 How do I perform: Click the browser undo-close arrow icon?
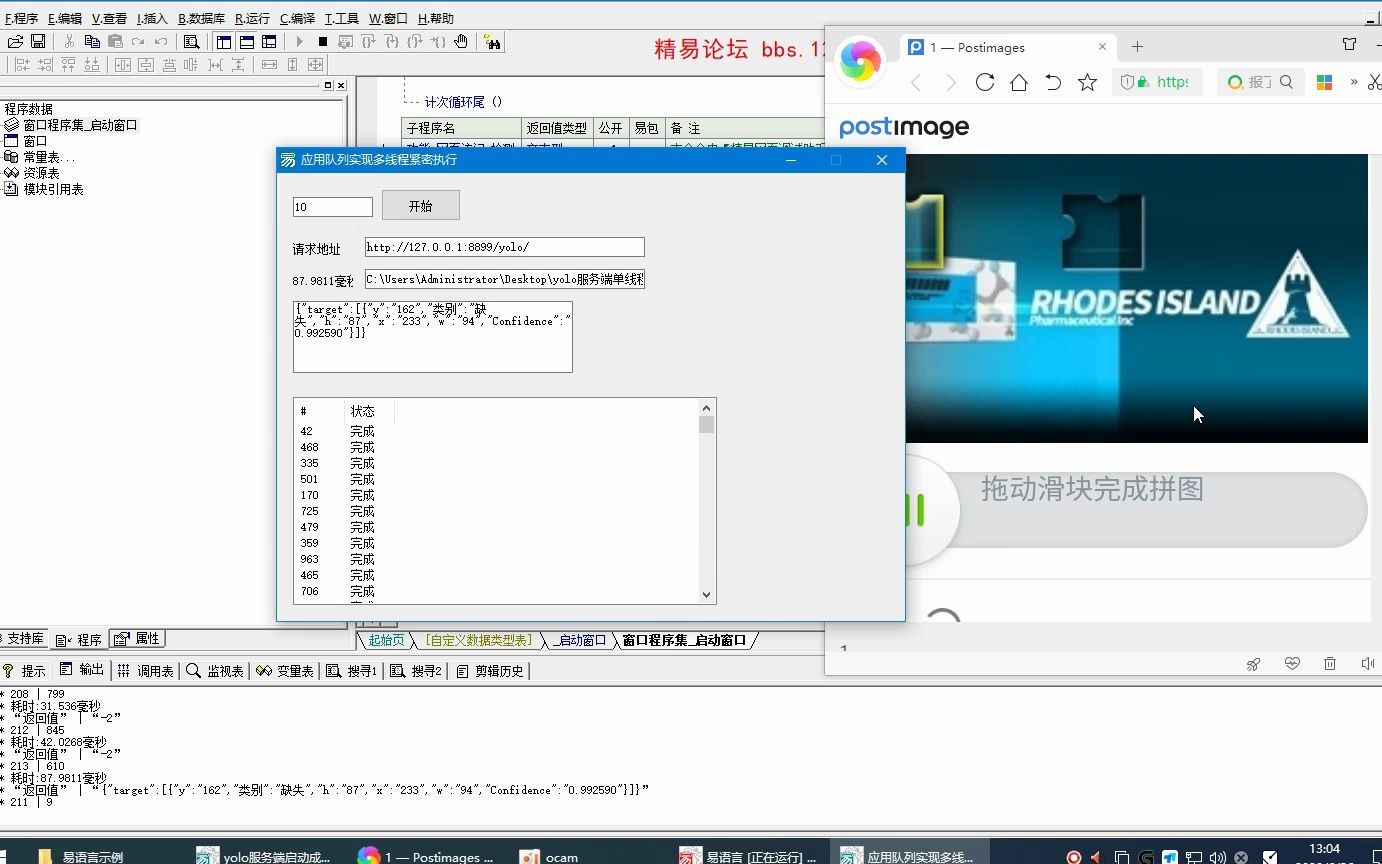coord(1053,82)
